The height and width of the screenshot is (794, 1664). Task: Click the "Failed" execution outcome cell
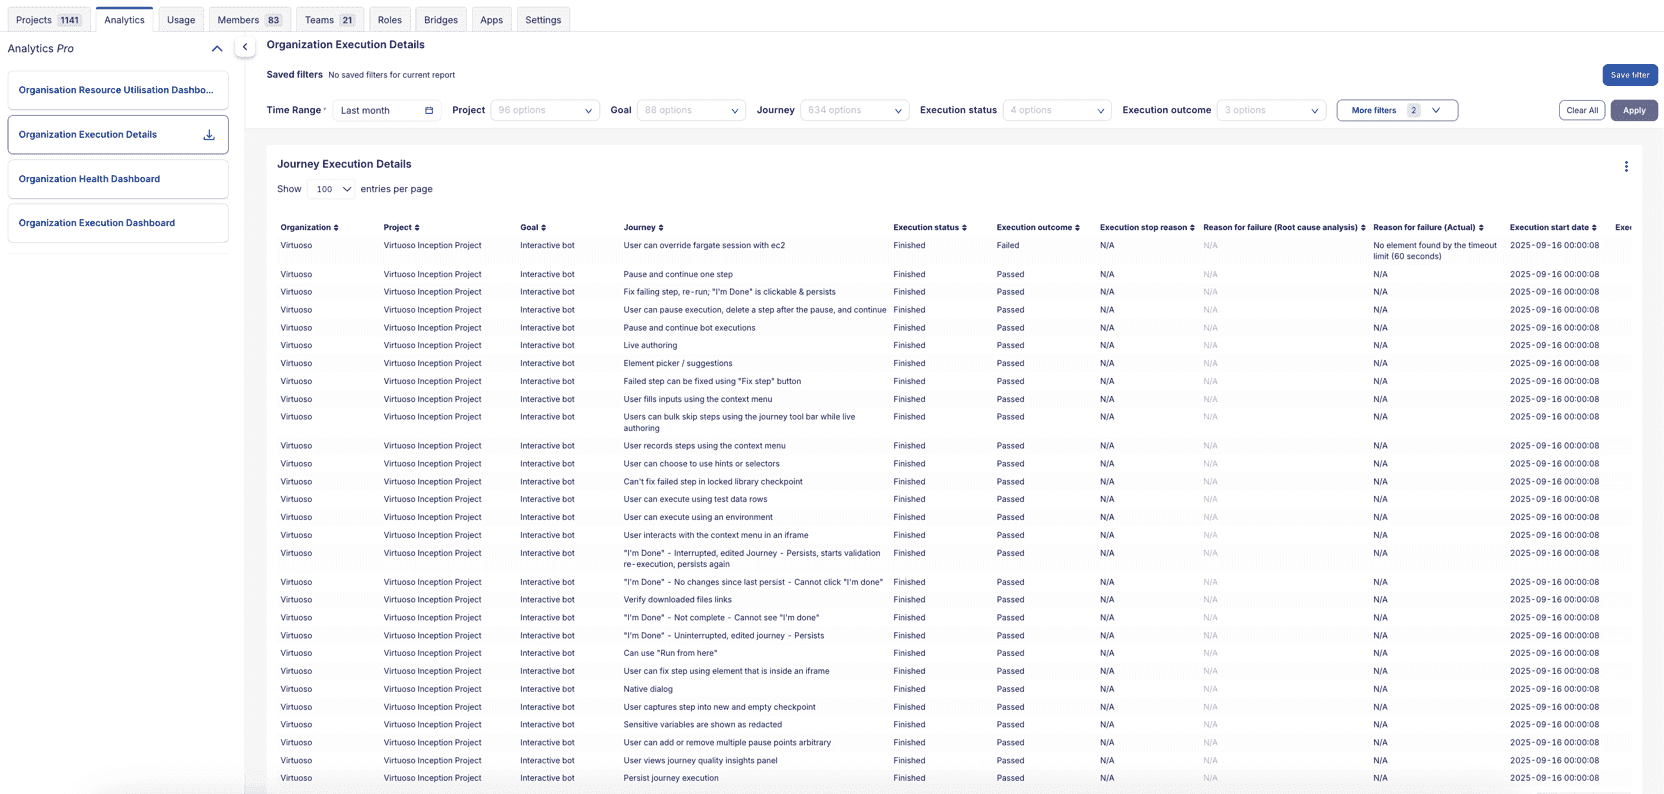pos(1008,245)
